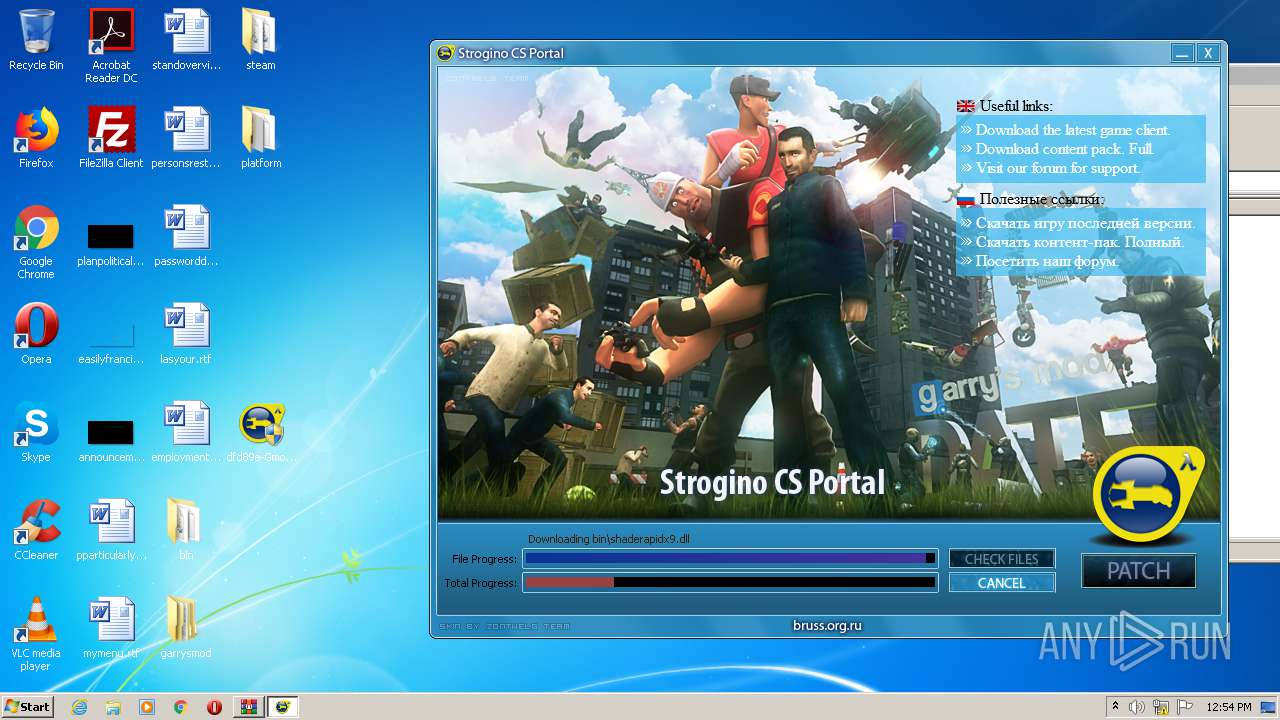
Task: Open the garrysmod folder icon
Action: 186,628
